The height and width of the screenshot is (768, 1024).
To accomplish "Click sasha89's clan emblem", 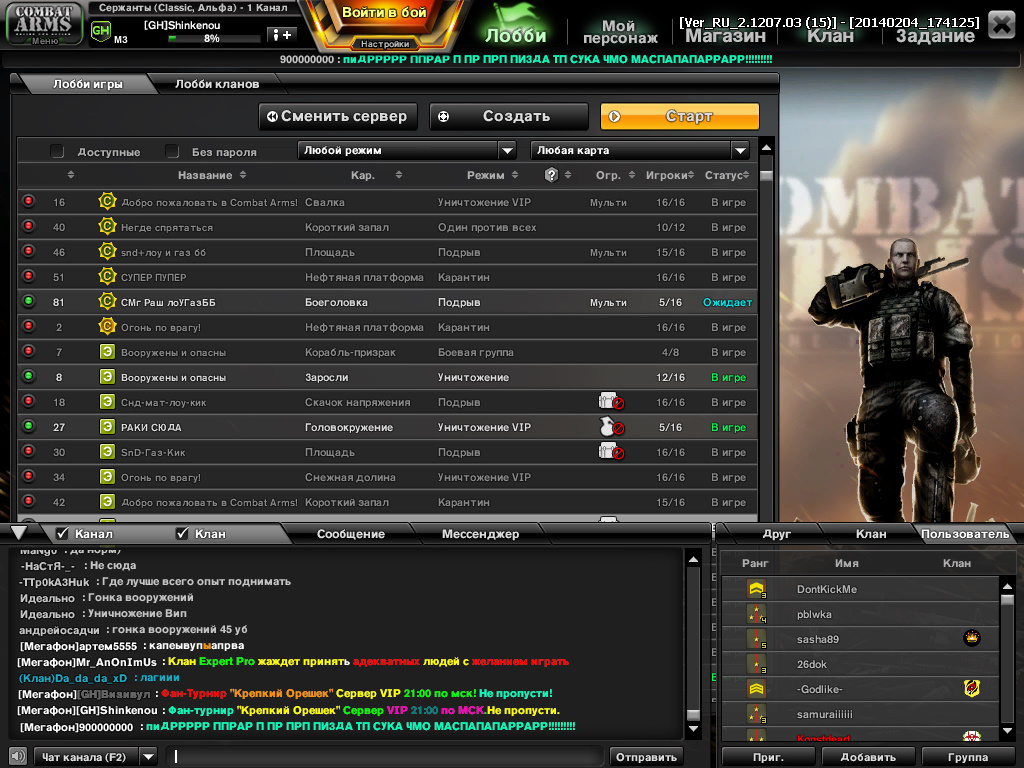I will 972,638.
